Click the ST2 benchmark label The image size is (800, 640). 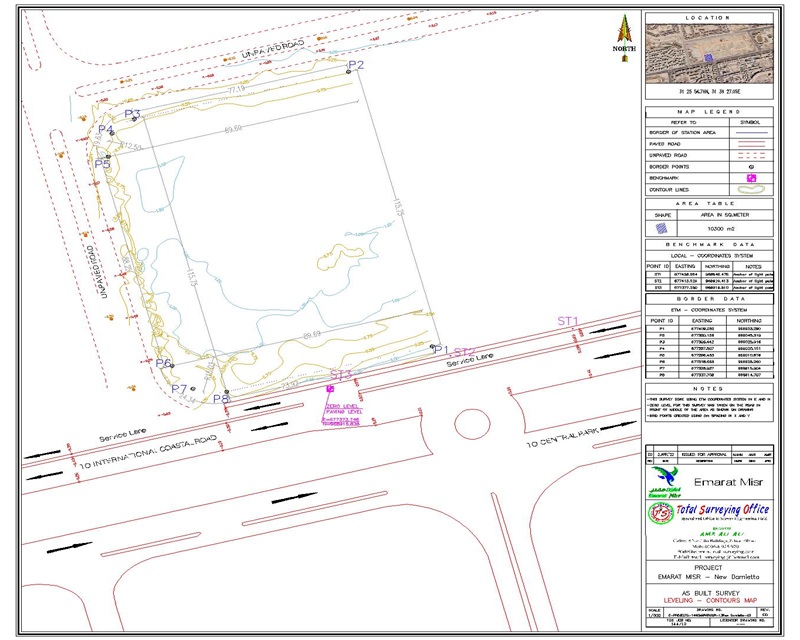[464, 352]
